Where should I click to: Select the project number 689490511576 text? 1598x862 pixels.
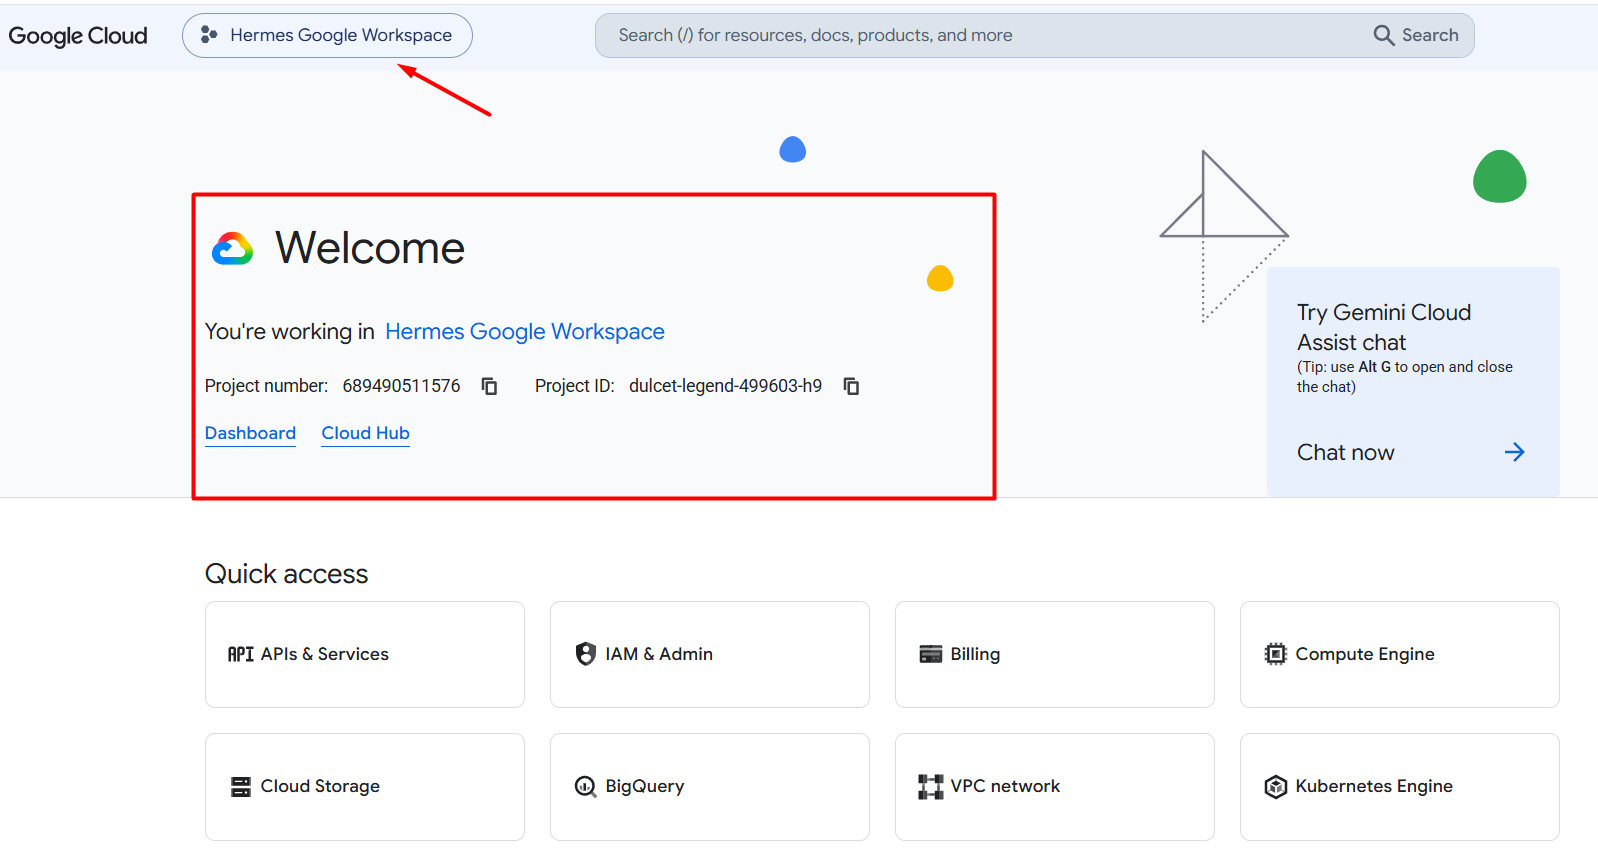[x=401, y=386]
